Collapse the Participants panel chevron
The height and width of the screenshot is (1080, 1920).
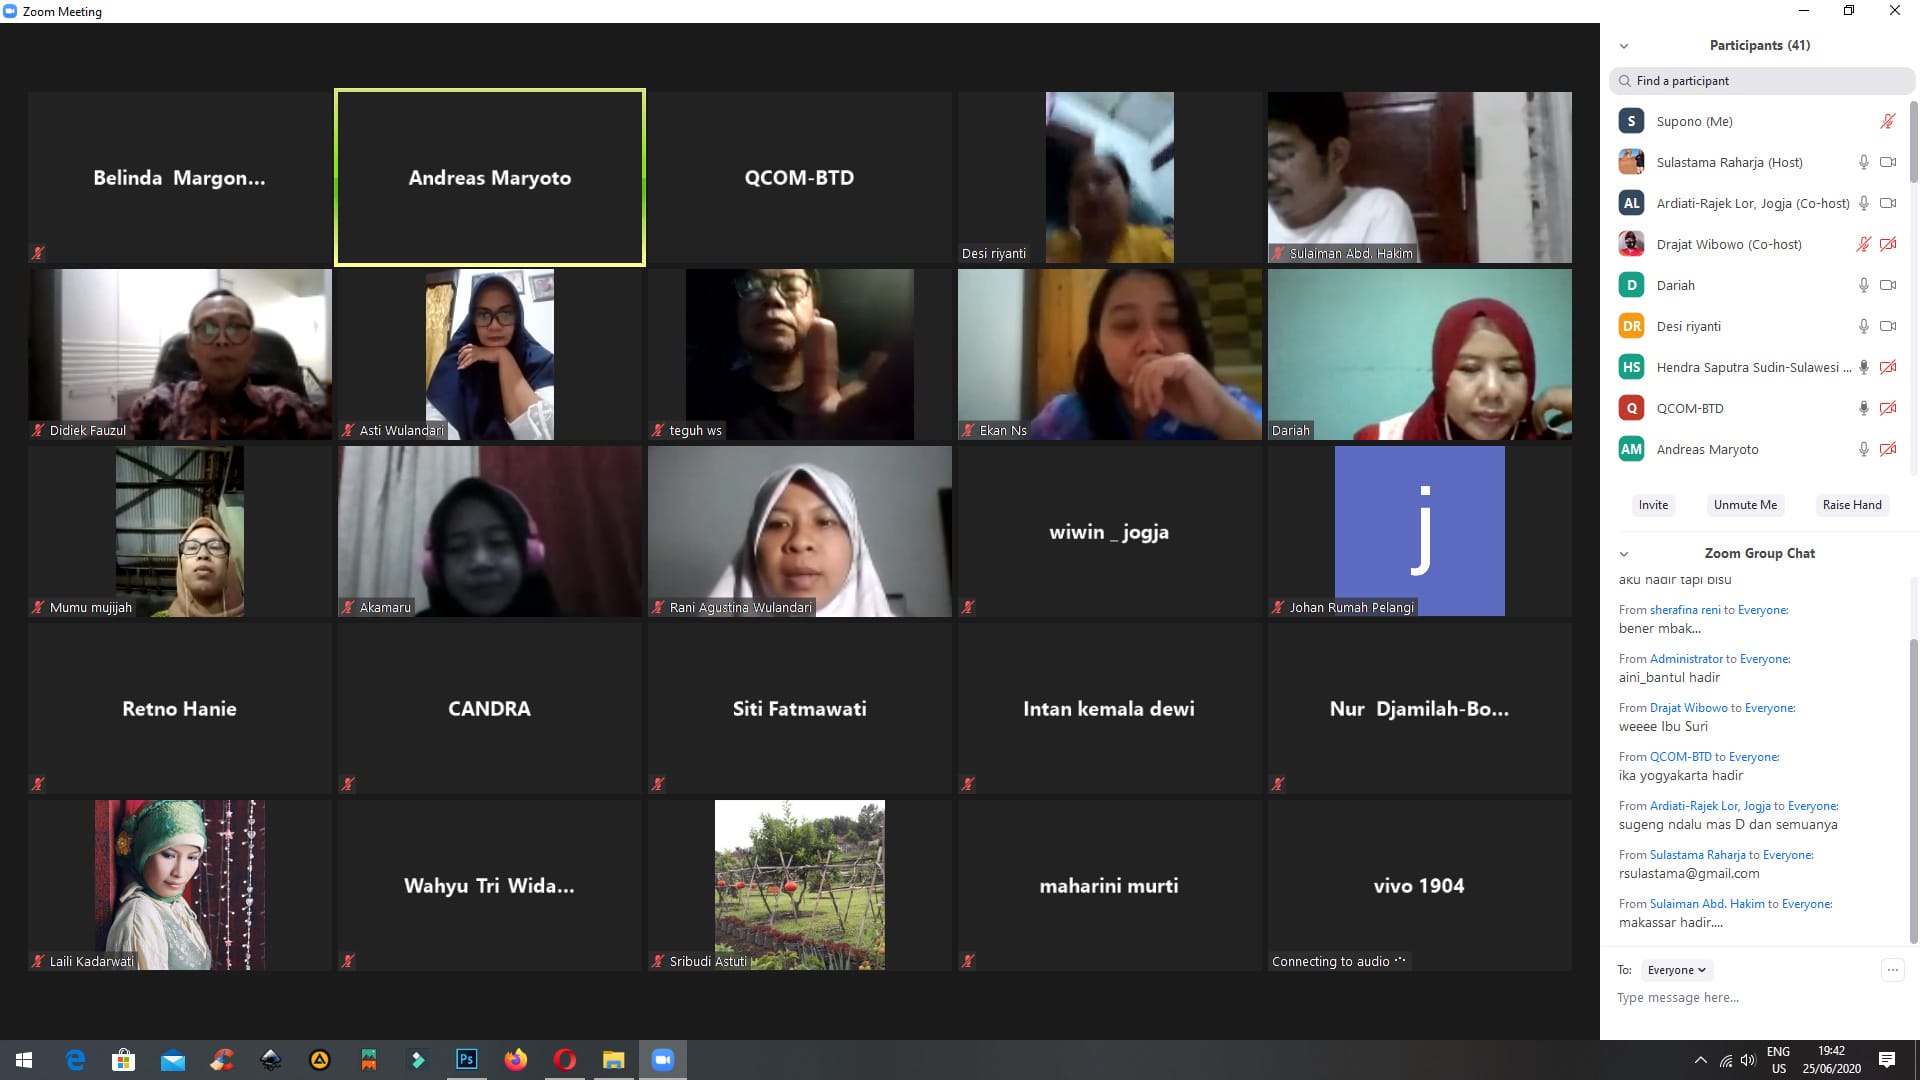coord(1624,46)
